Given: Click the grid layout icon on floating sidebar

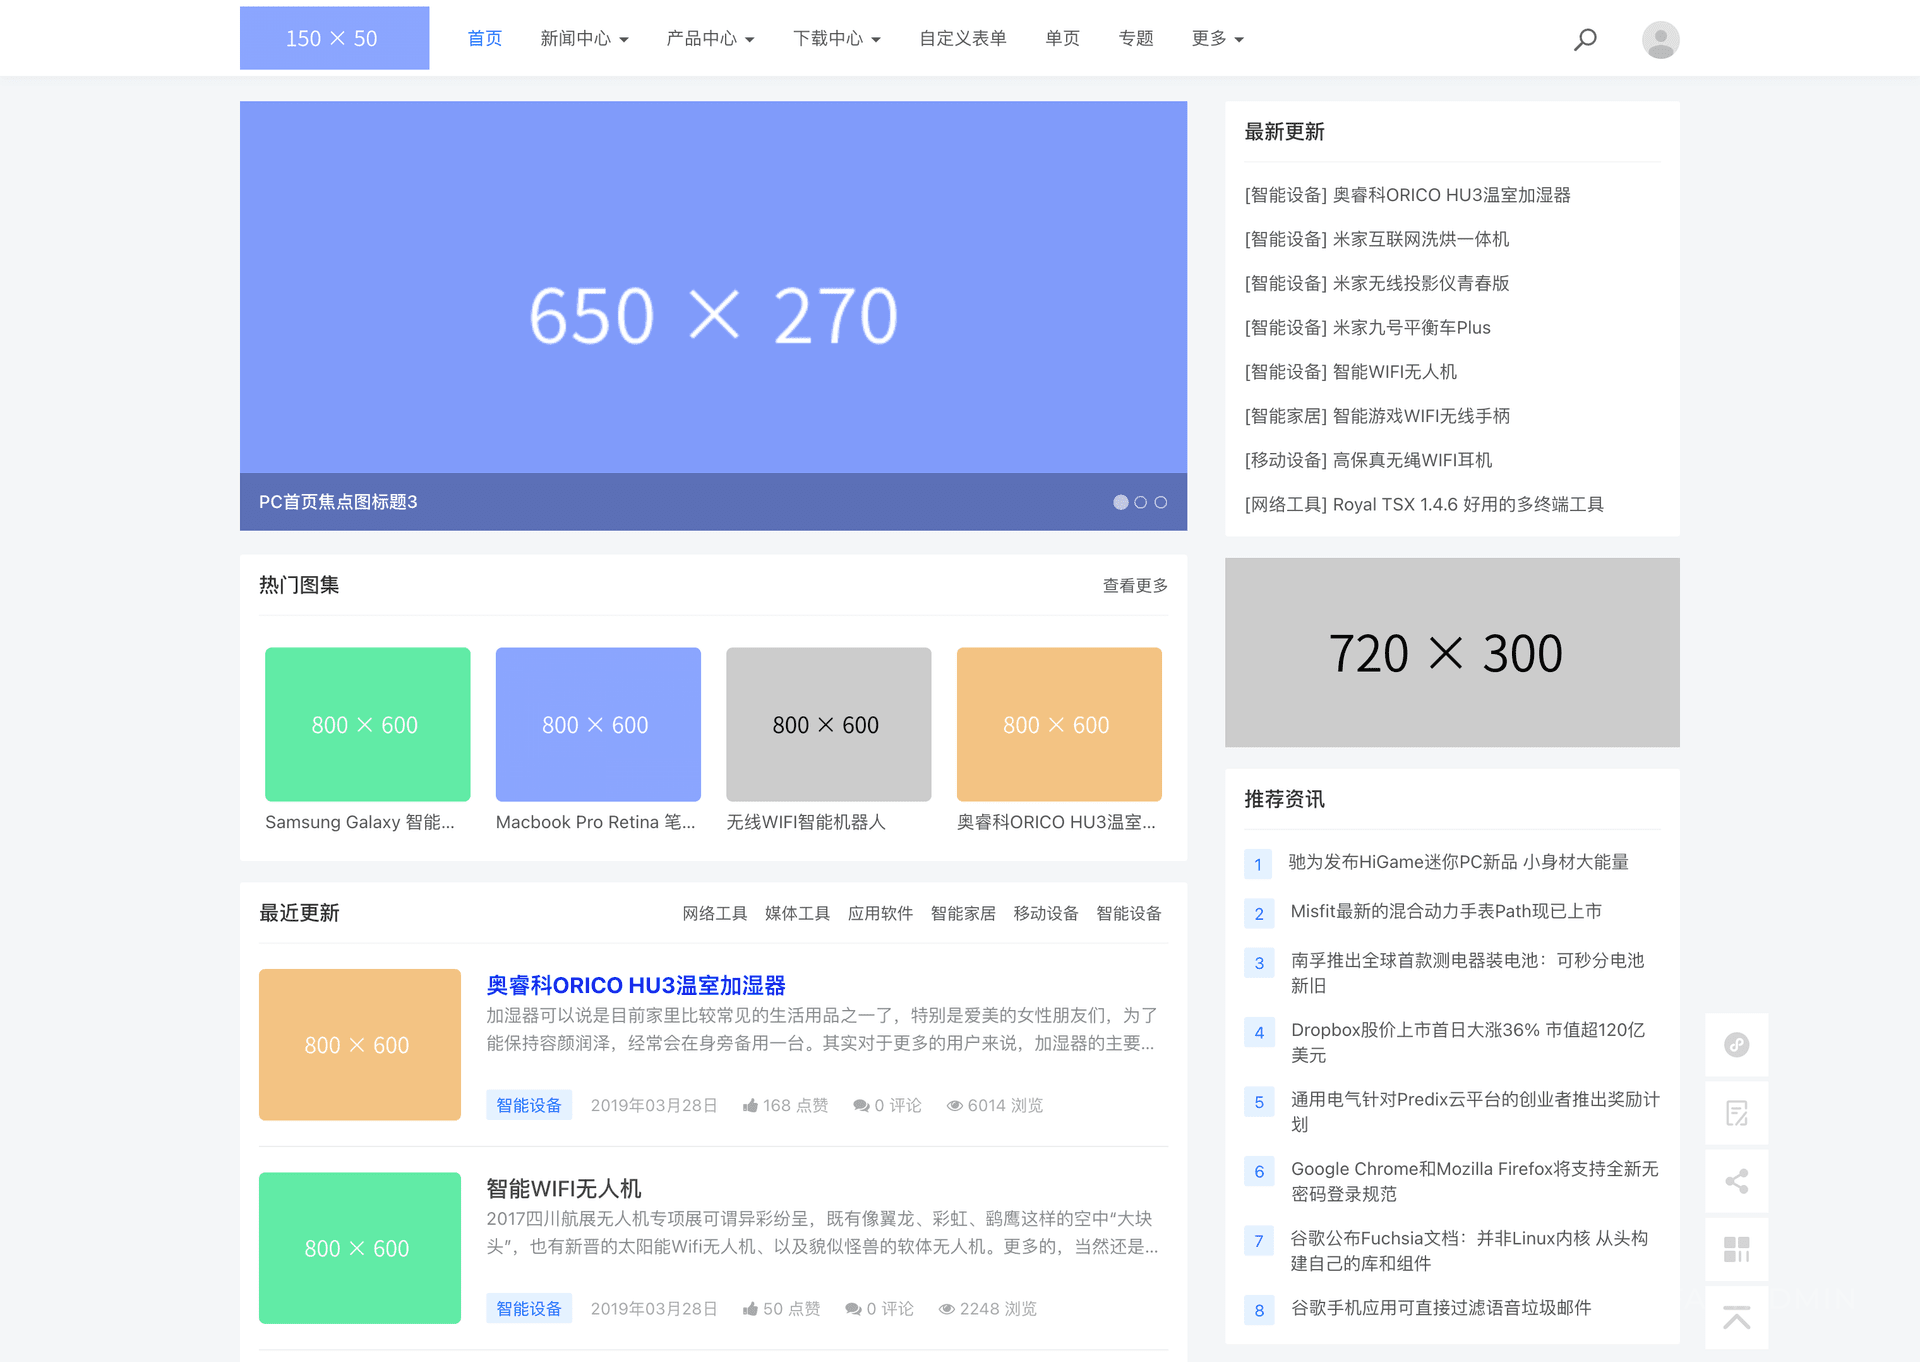Looking at the screenshot, I should coord(1737,1249).
